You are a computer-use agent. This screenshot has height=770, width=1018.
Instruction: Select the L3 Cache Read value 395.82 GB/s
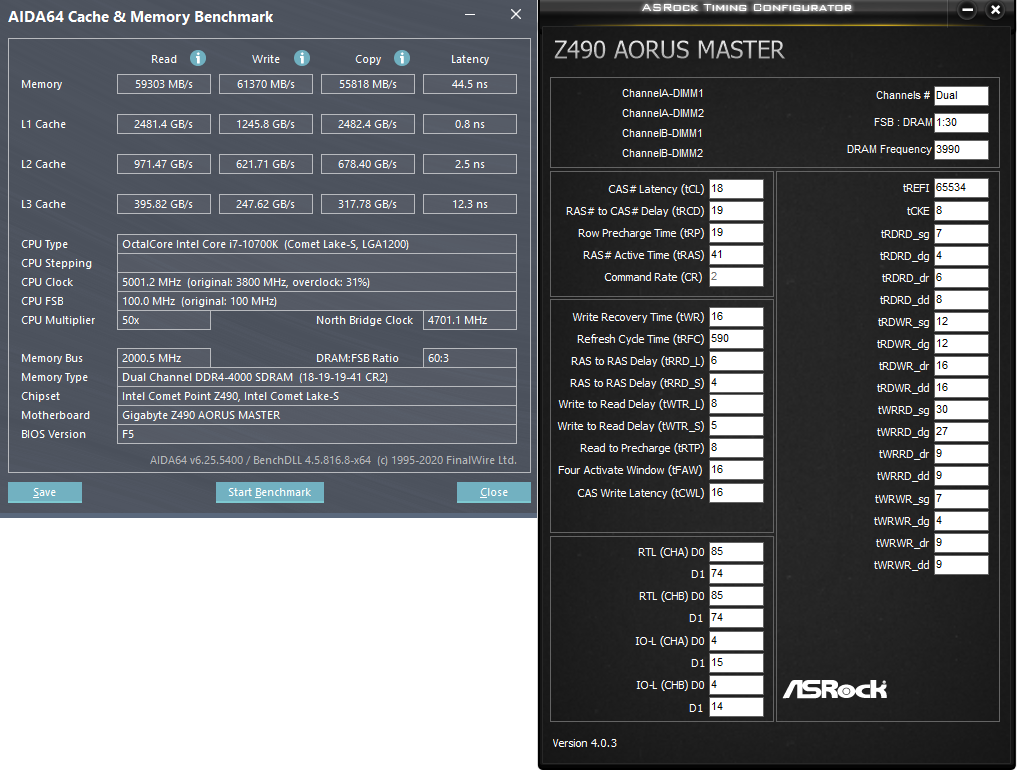(164, 204)
